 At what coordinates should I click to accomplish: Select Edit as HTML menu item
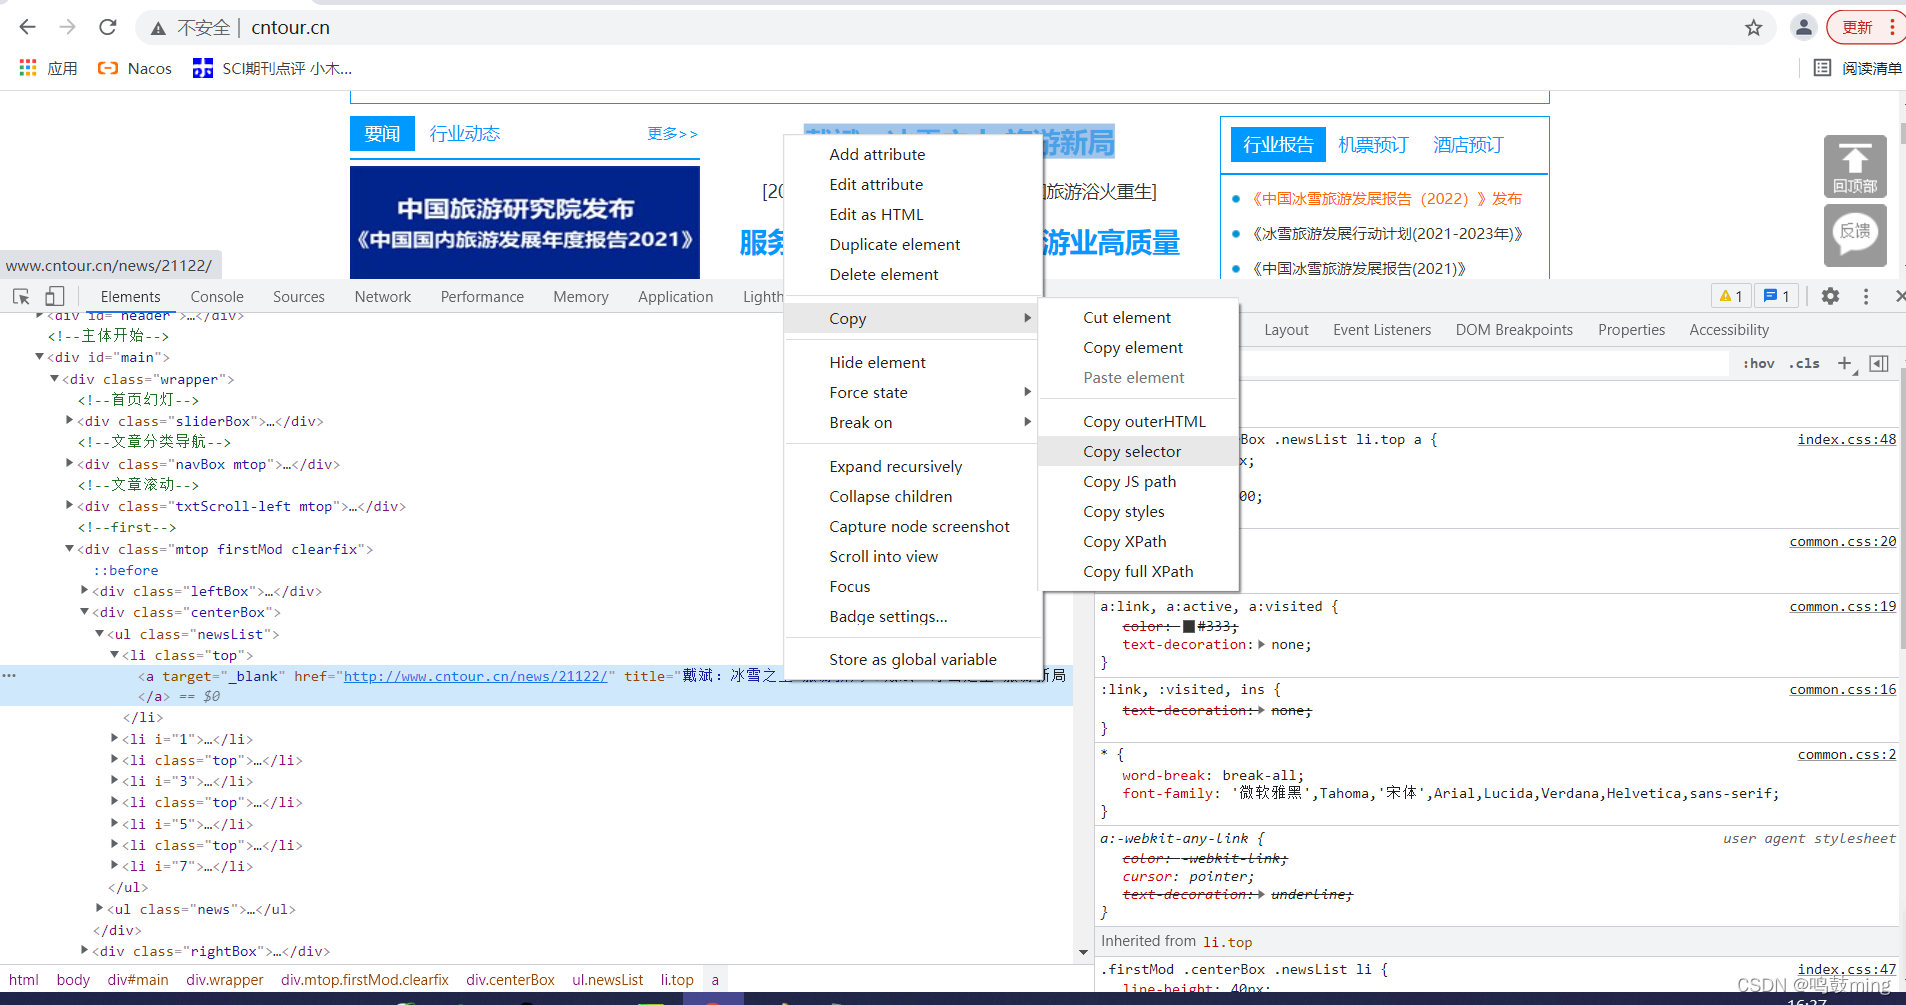point(914,215)
